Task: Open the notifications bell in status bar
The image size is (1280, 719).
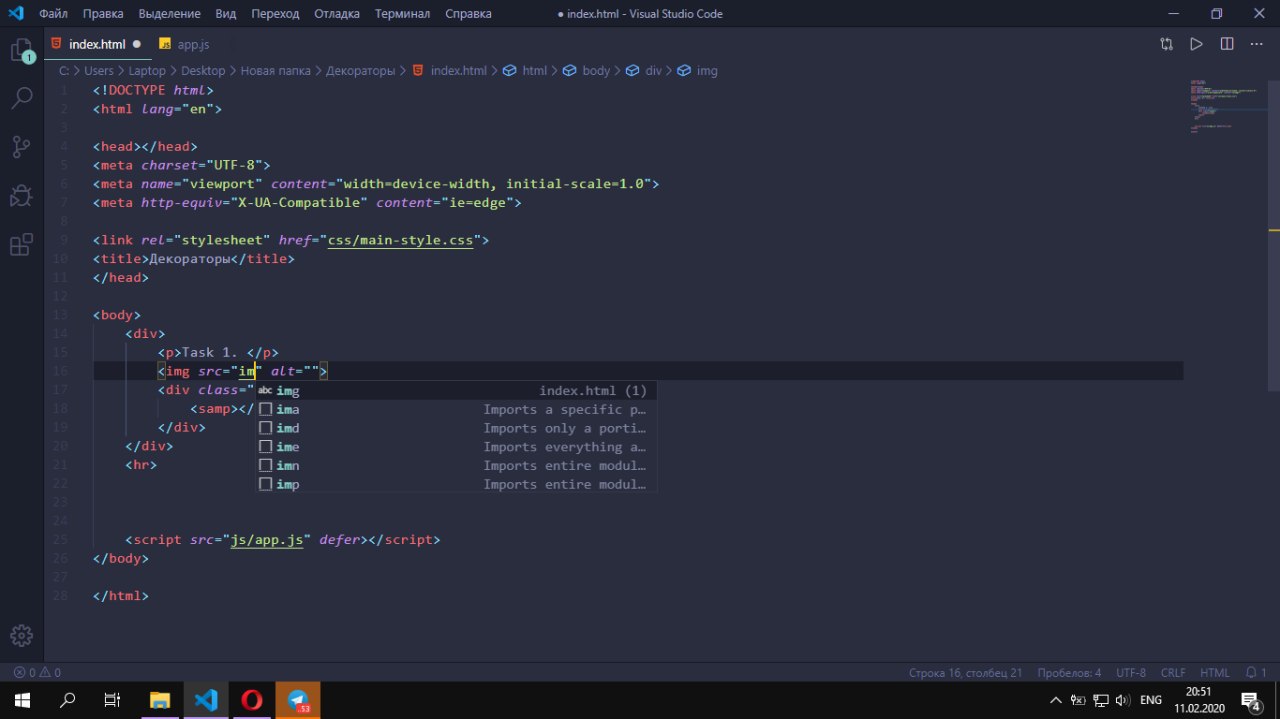Action: coord(1257,673)
